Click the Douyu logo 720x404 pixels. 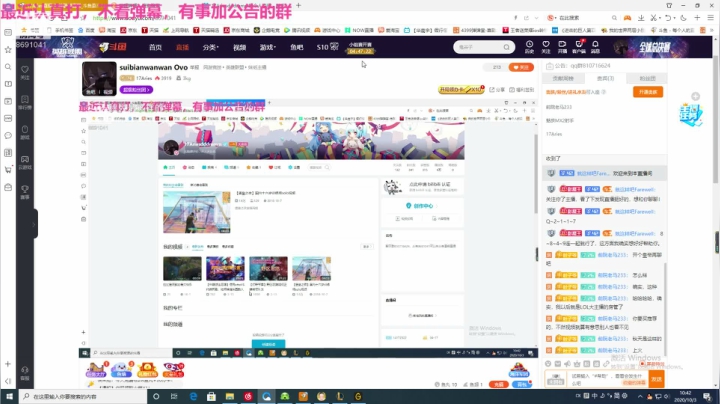click(113, 47)
